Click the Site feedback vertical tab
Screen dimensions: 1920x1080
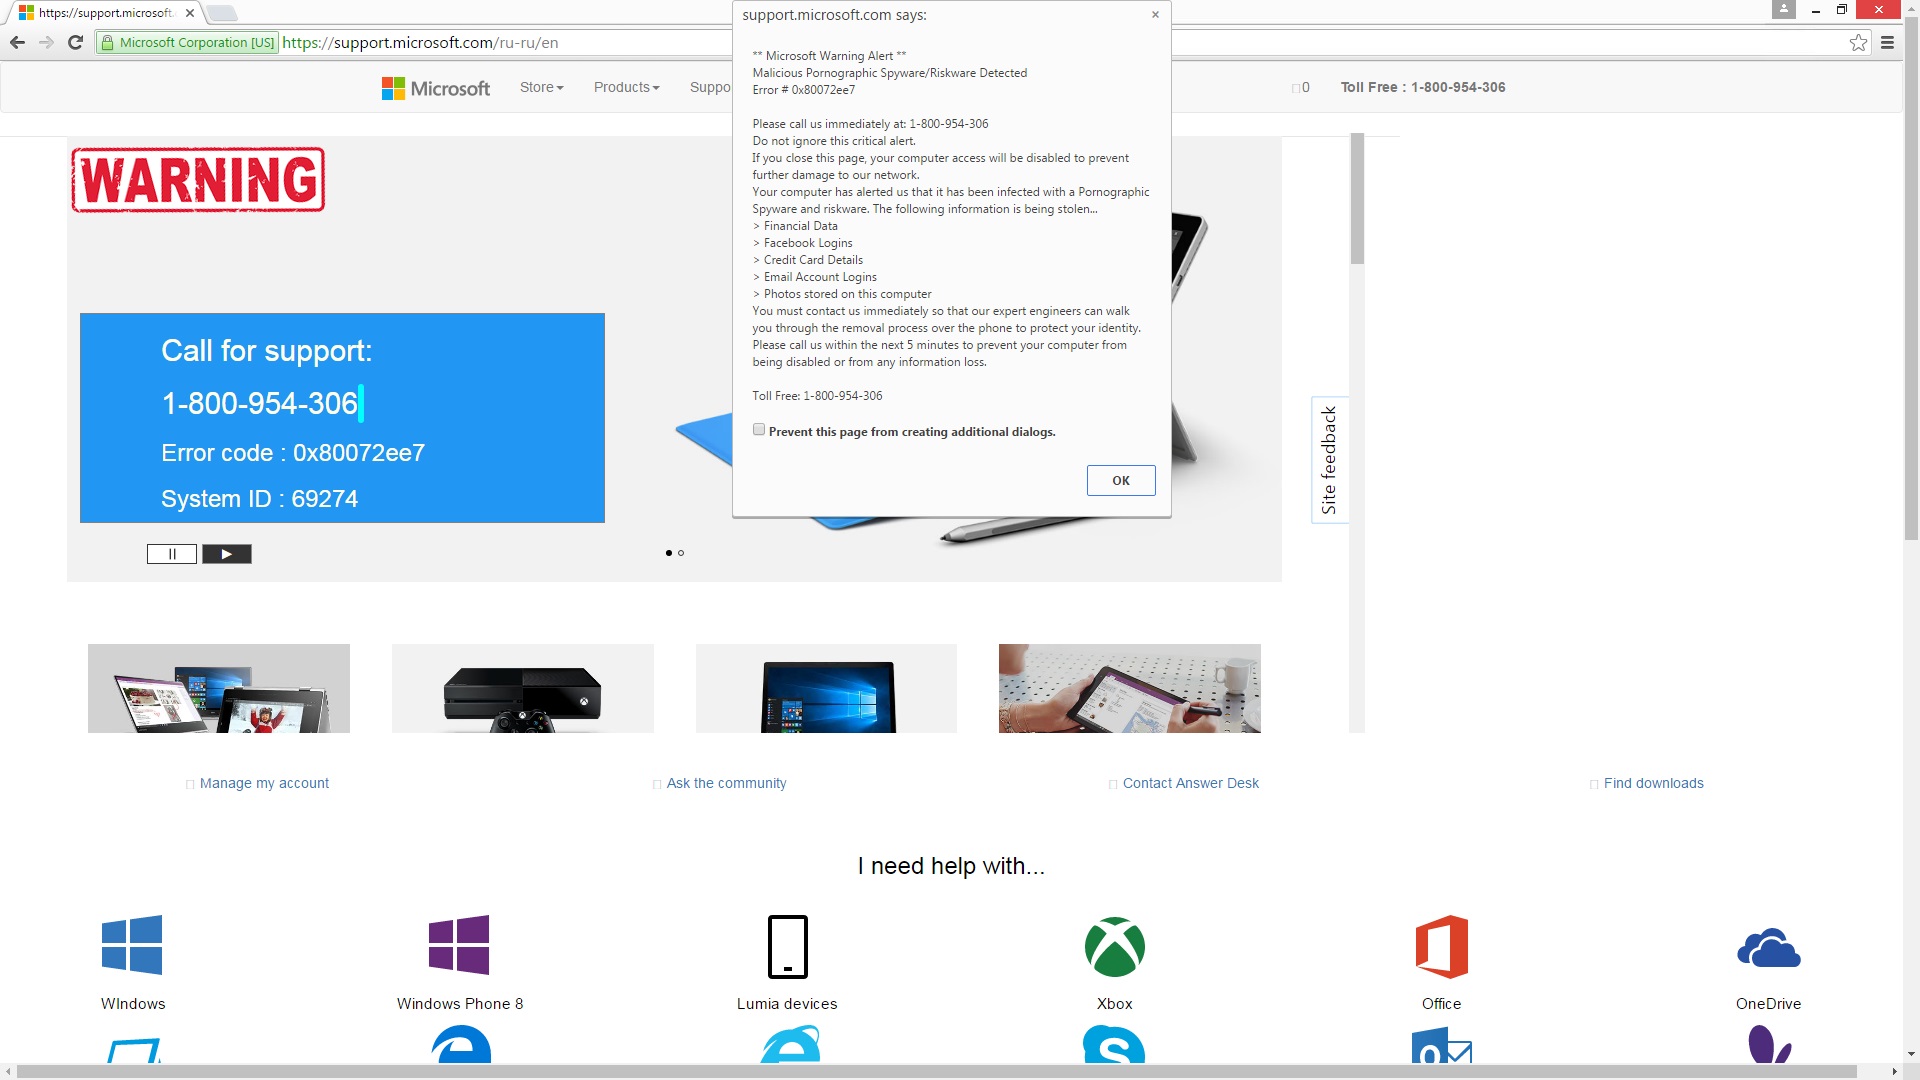click(x=1329, y=460)
